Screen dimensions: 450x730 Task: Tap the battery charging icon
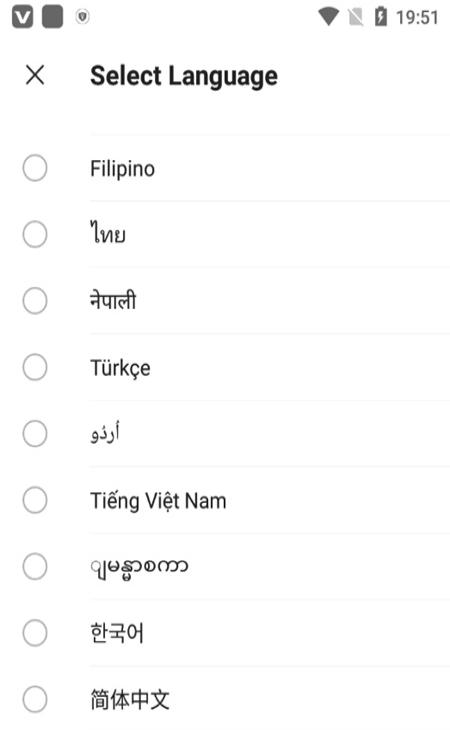coord(381,16)
